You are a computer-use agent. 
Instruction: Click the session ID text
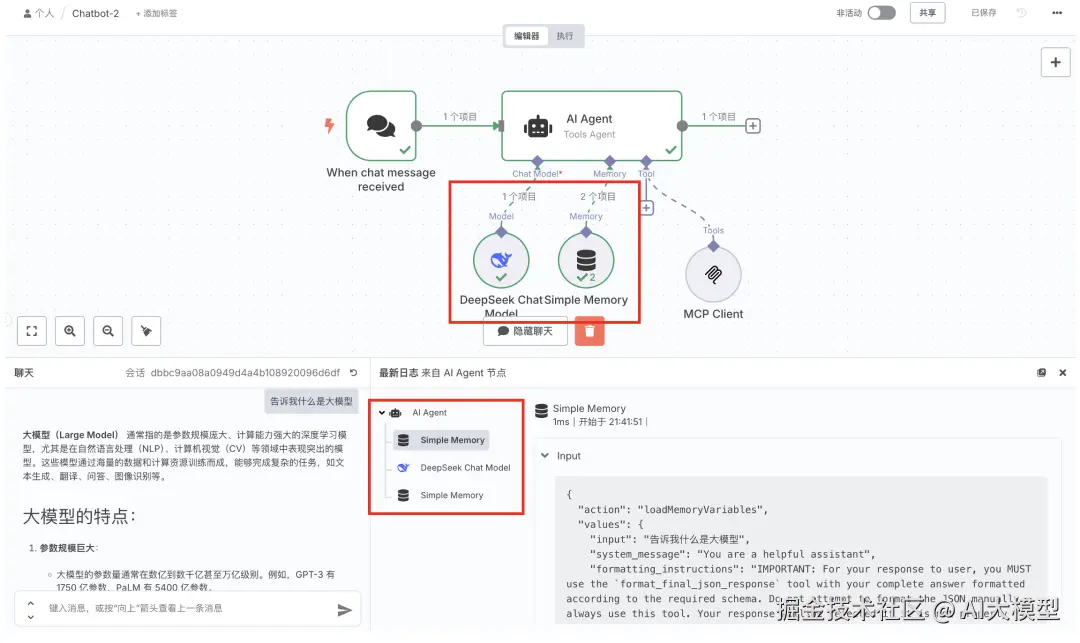245,372
